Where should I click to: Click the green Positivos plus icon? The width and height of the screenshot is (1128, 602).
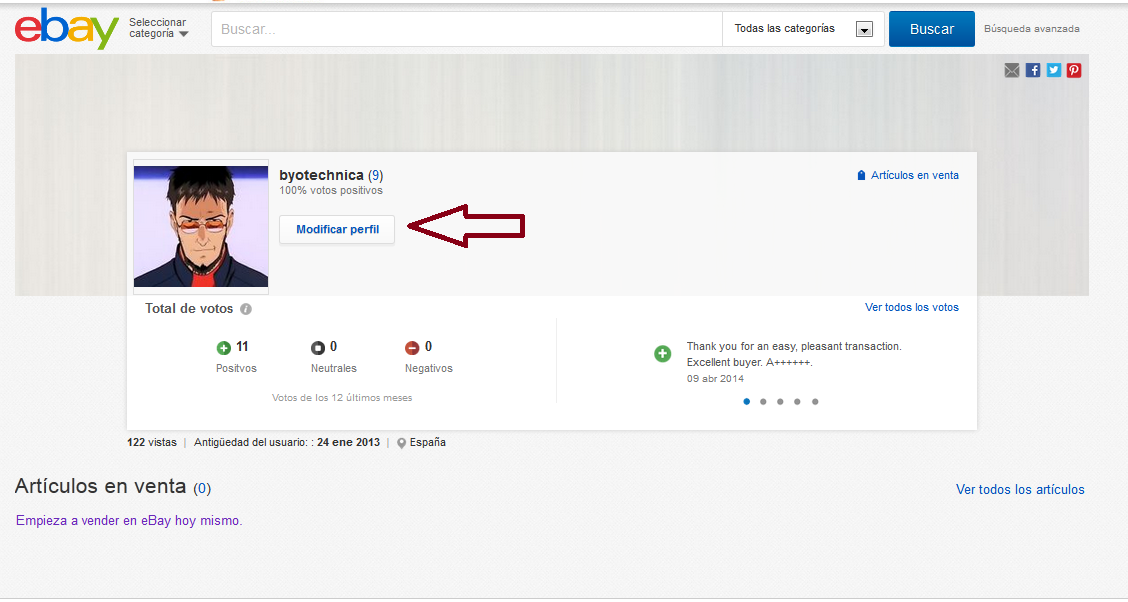click(224, 348)
